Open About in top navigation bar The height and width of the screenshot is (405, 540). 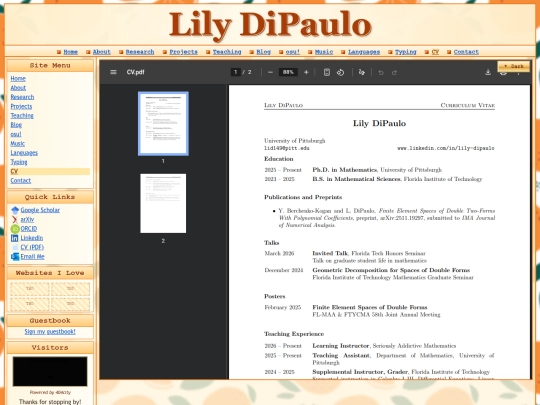point(102,52)
